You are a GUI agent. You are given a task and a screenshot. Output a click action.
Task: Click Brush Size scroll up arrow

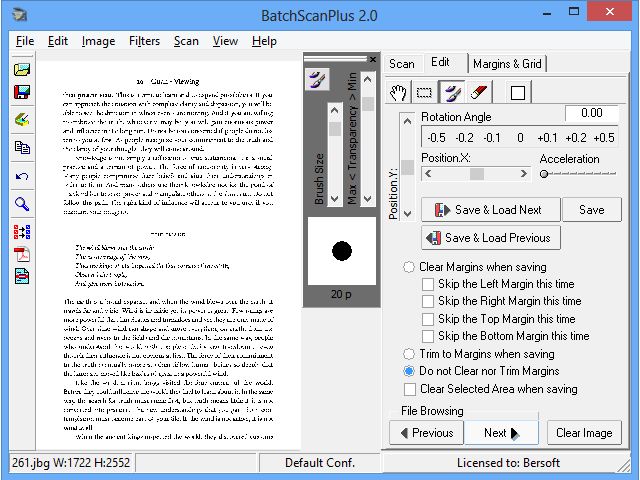pyautogui.click(x=335, y=111)
